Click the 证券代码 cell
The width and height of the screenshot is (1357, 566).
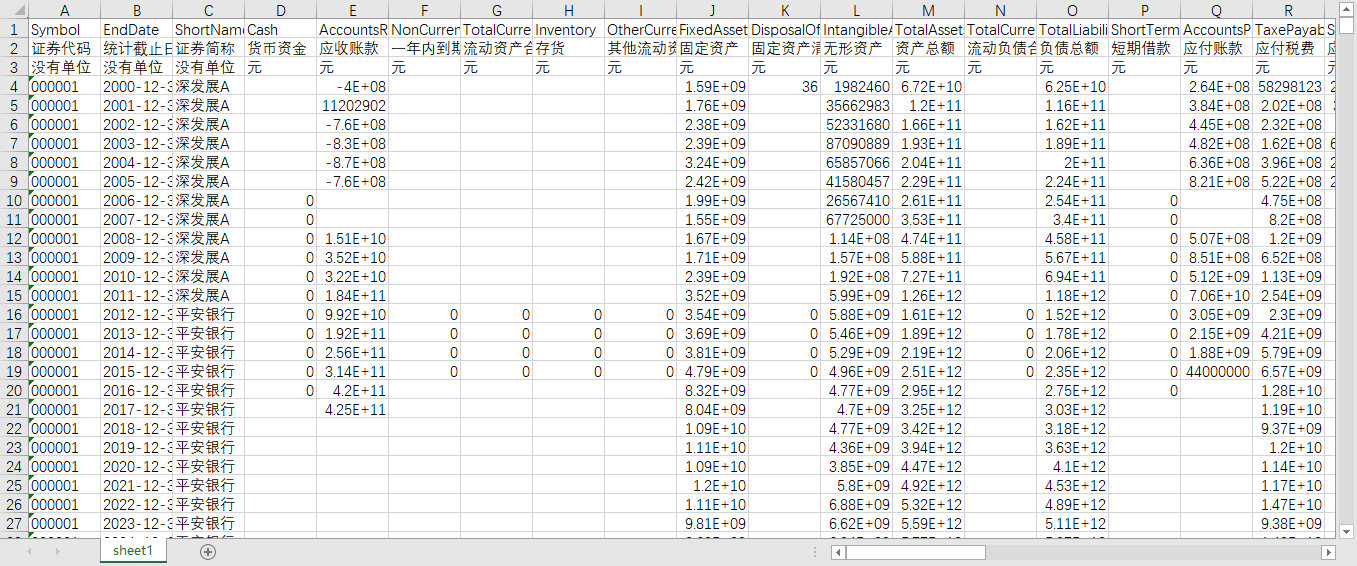click(x=64, y=49)
